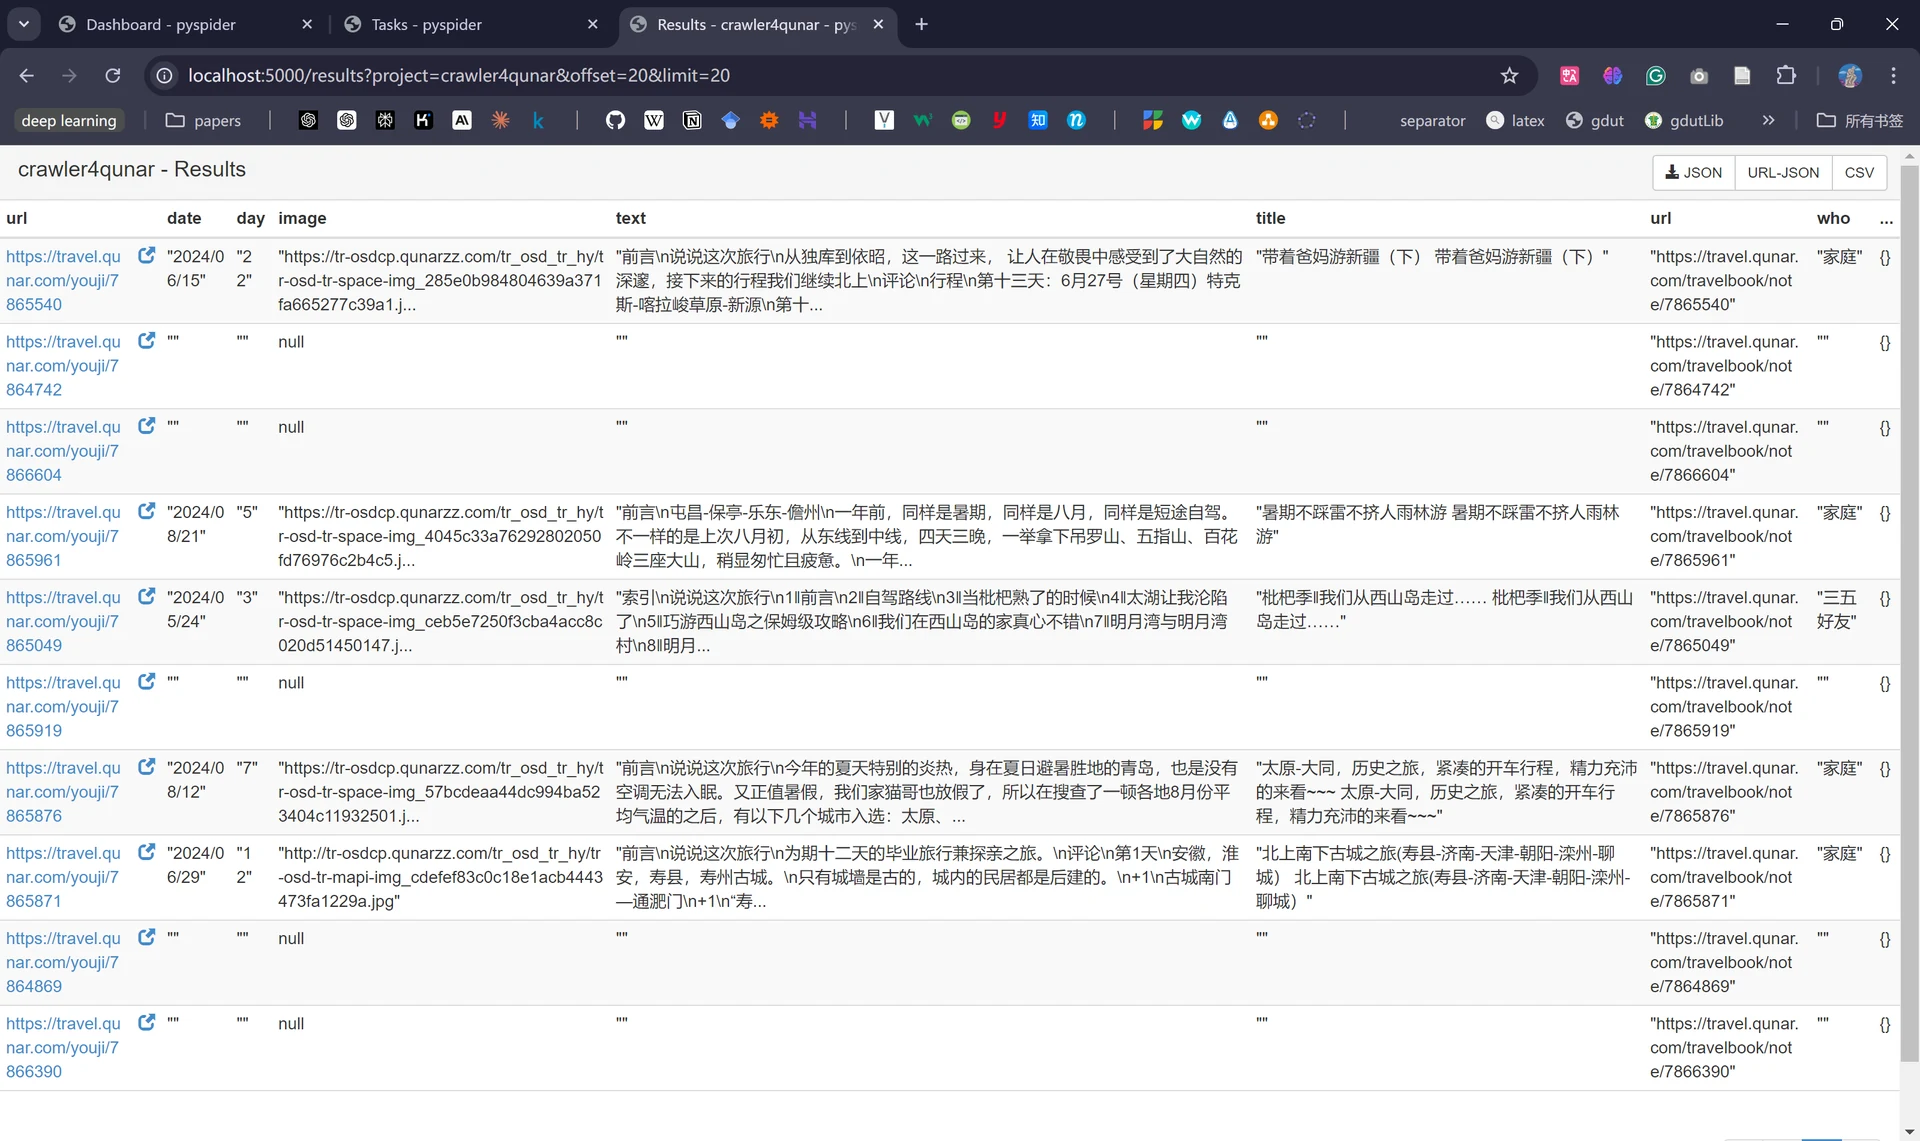Open the Chrome profile avatar

(x=1850, y=75)
